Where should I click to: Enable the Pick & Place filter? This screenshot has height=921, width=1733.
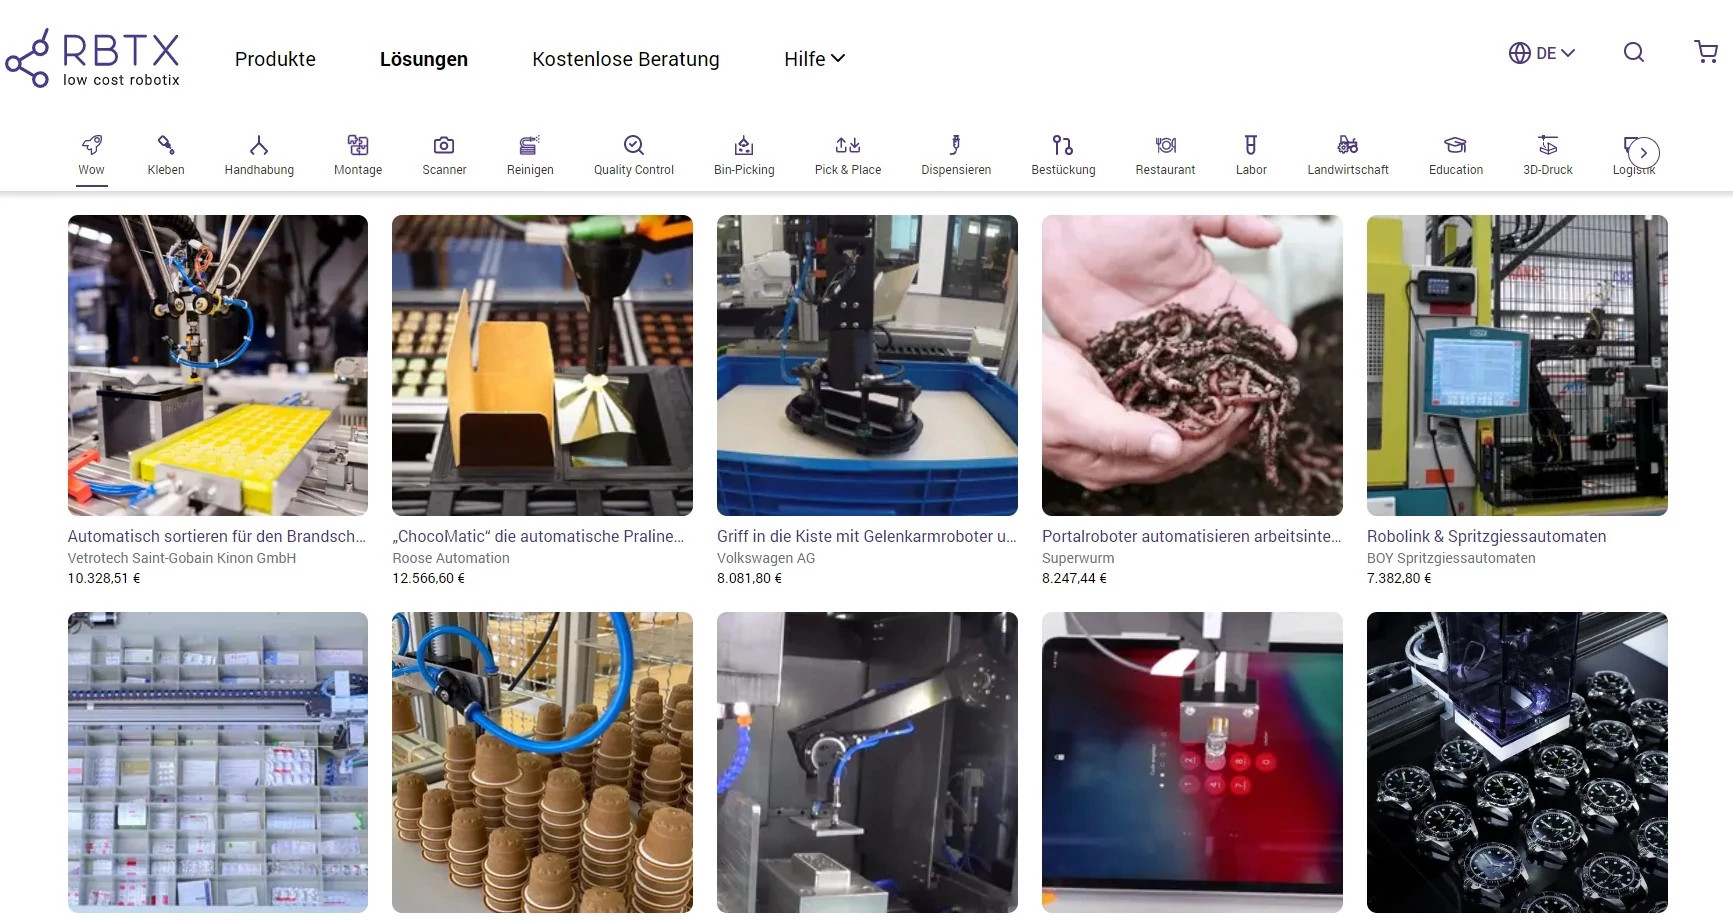tap(847, 152)
